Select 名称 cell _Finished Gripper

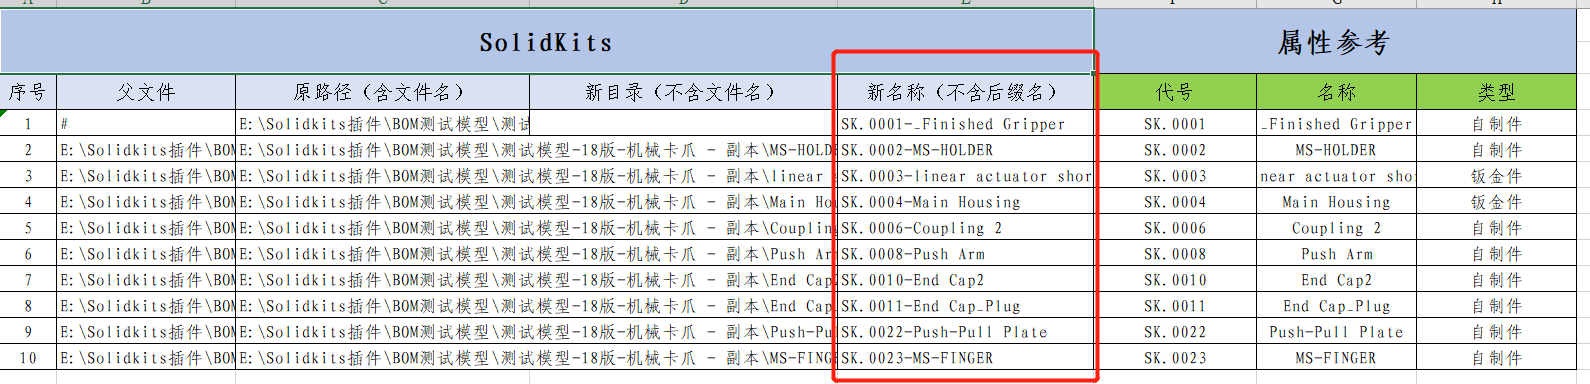click(1336, 124)
